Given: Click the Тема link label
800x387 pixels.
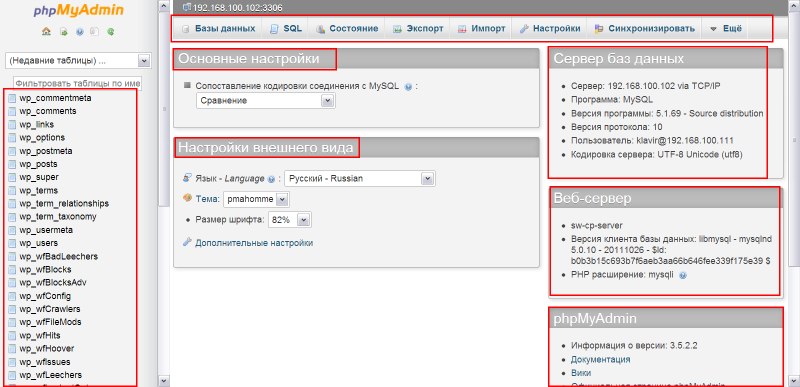Looking at the screenshot, I should click(x=207, y=199).
